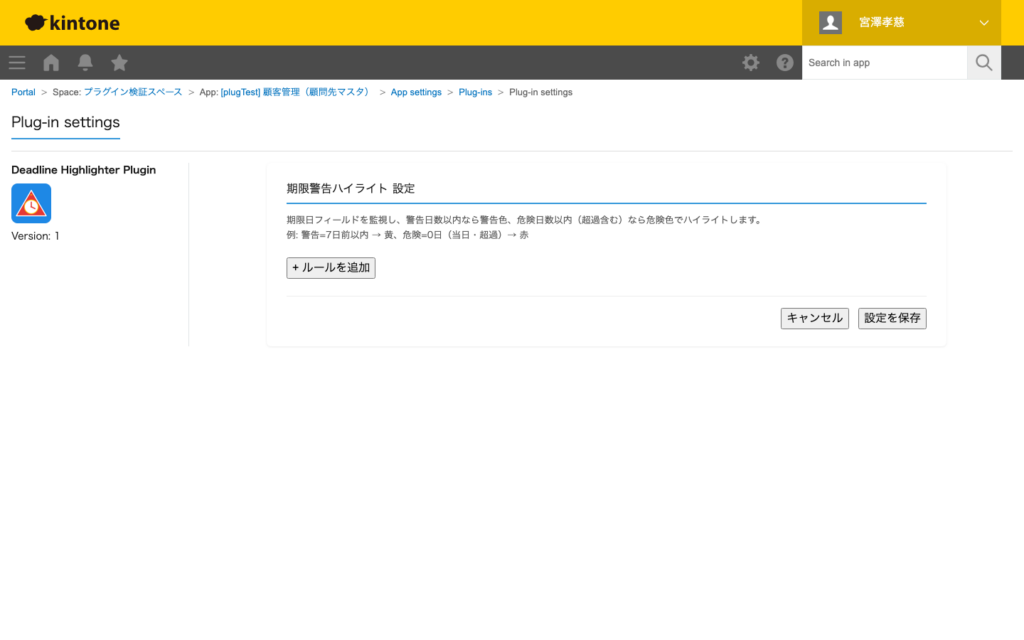This screenshot has height=640, width=1024.
Task: Click the help question mark icon
Action: click(x=785, y=62)
